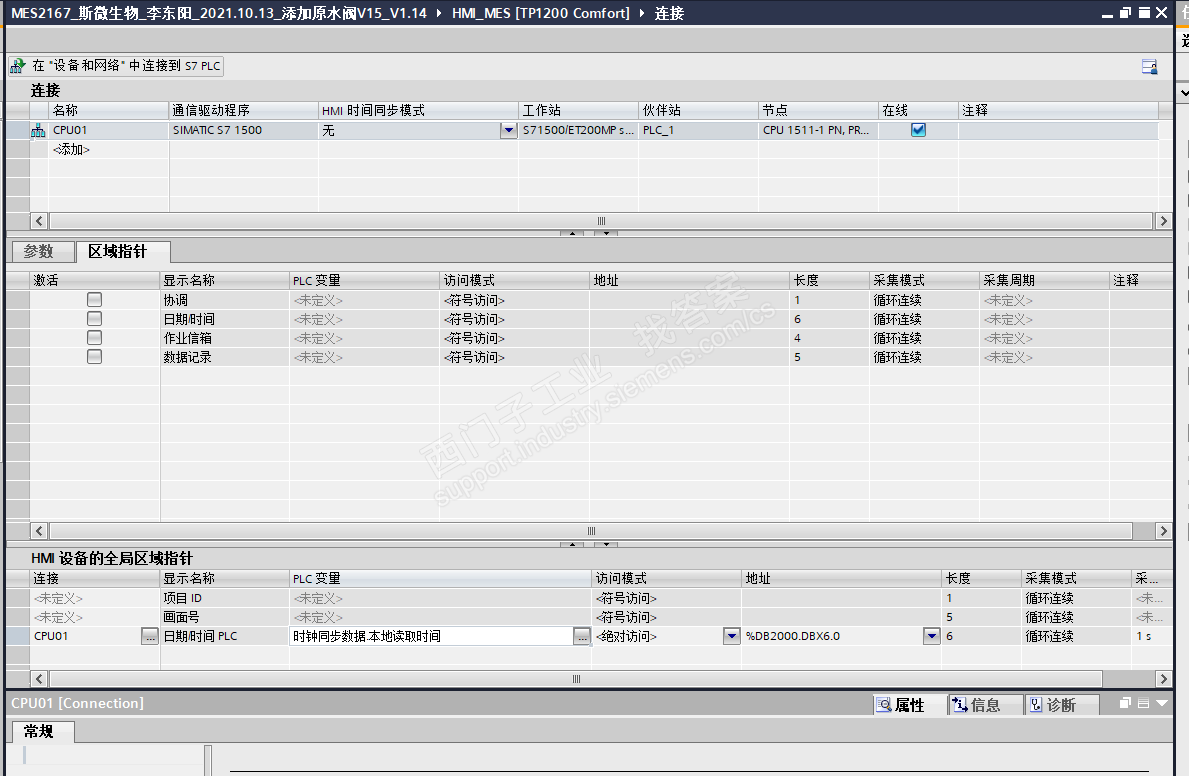Screen dimensions: 1189x776
Task: Collapse pane with up arrow above global pointers
Action: click(572, 544)
